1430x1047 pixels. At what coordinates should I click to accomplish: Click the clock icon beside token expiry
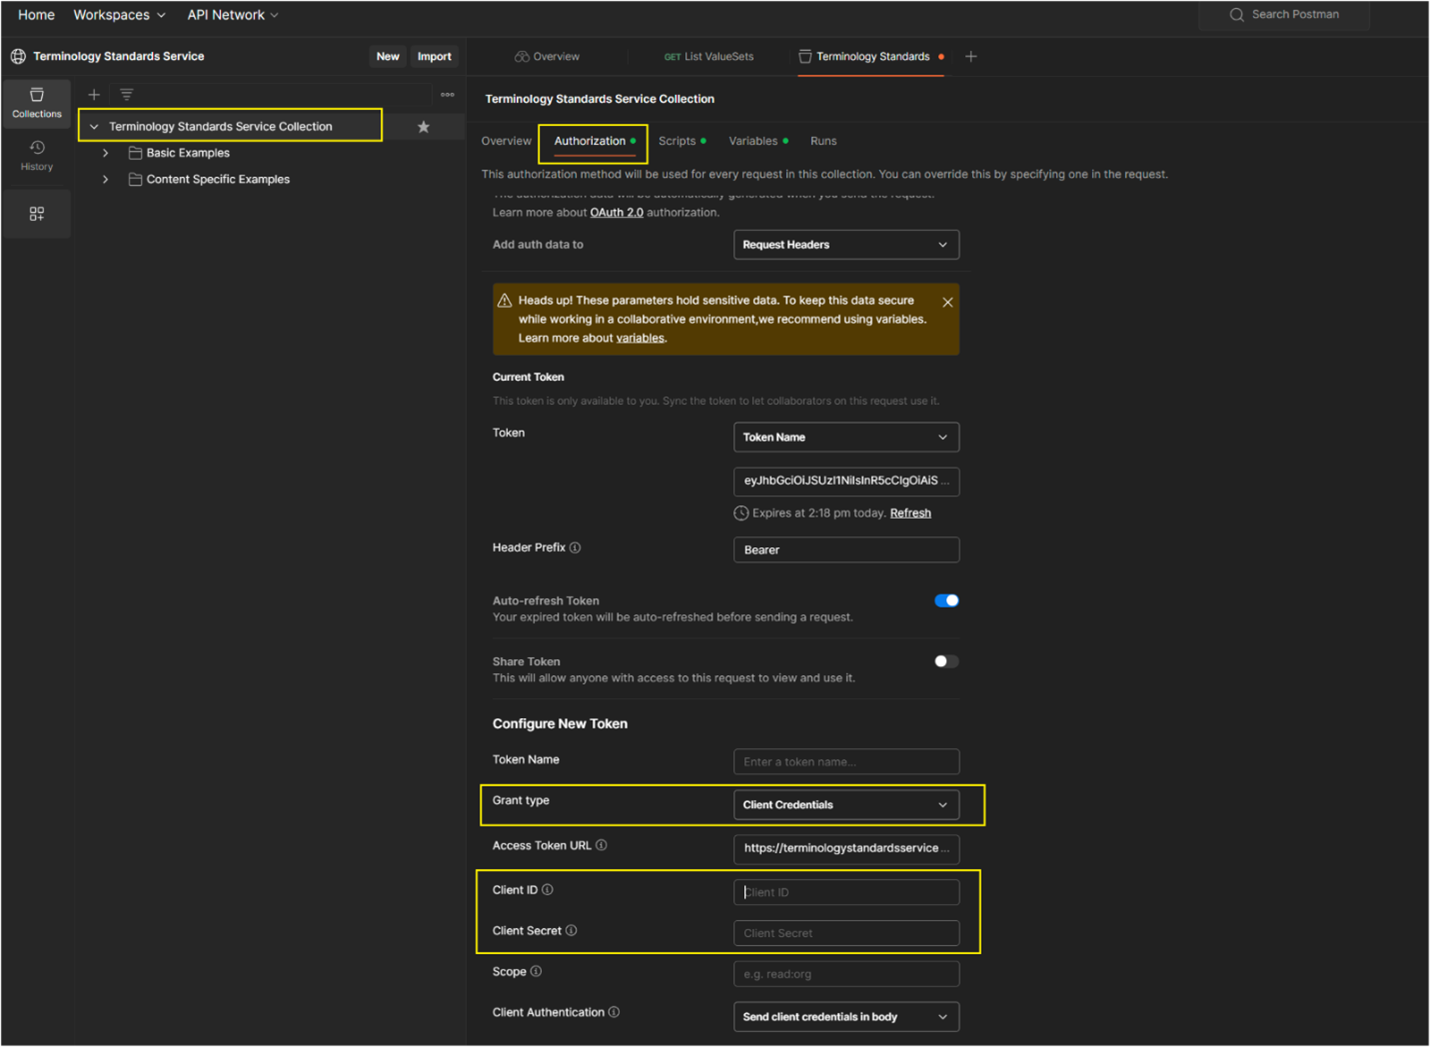[741, 513]
